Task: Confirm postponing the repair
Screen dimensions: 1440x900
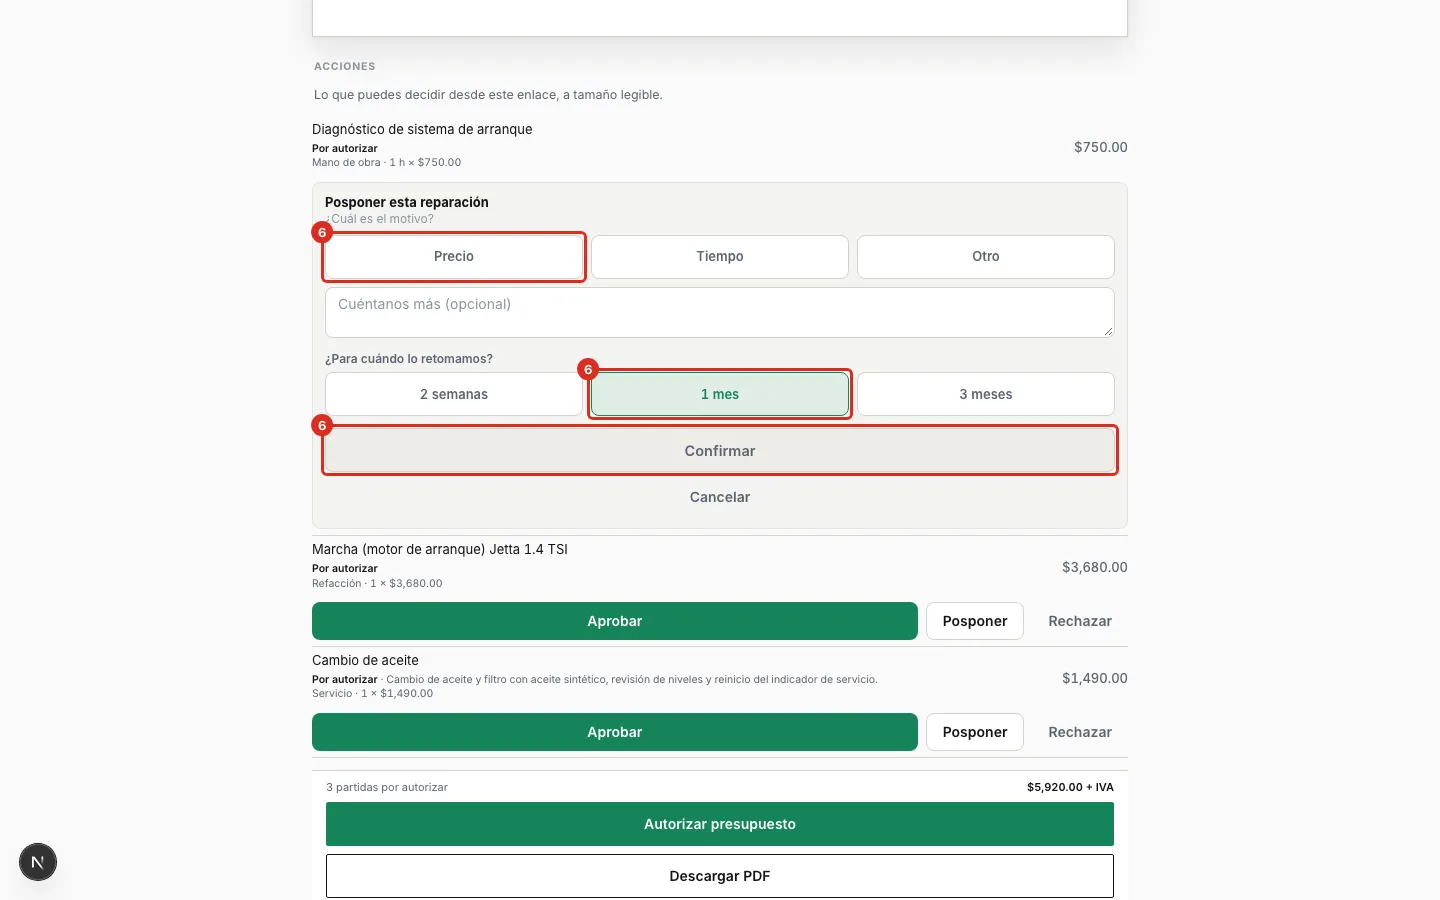Action: 720,451
